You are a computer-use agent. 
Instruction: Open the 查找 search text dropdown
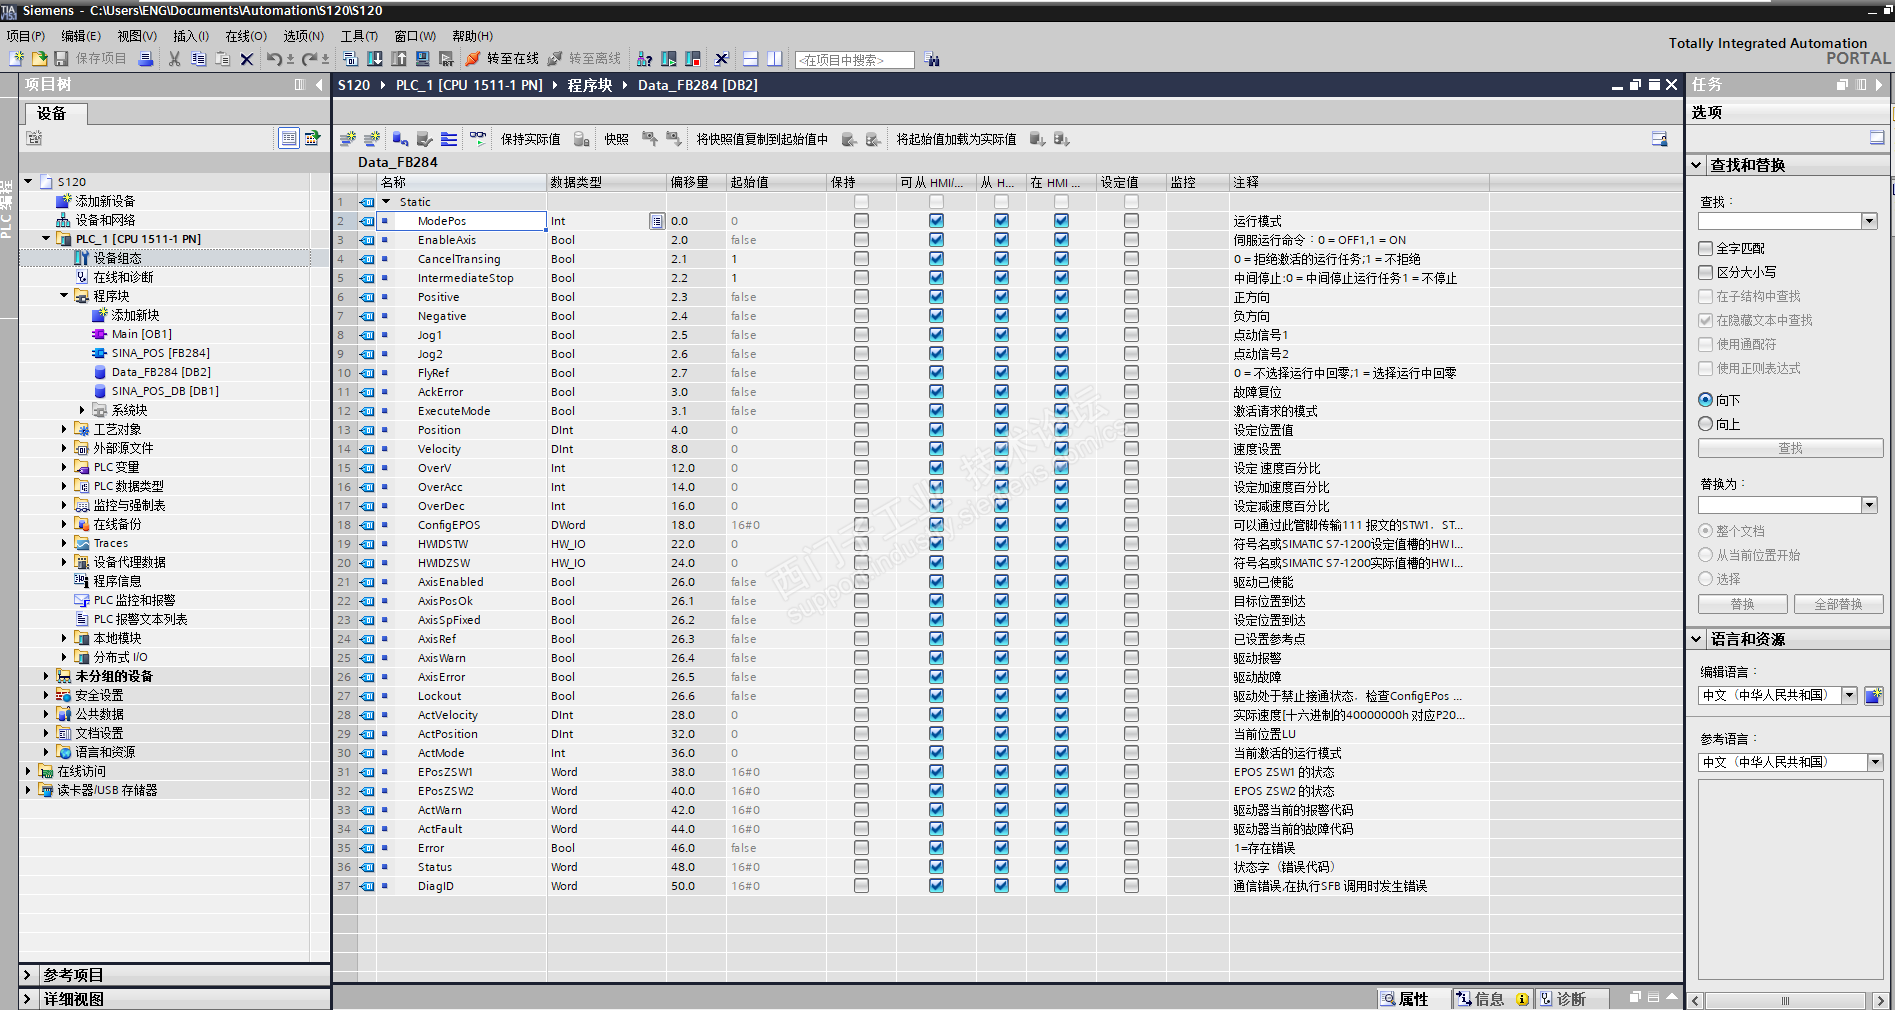coord(1869,221)
